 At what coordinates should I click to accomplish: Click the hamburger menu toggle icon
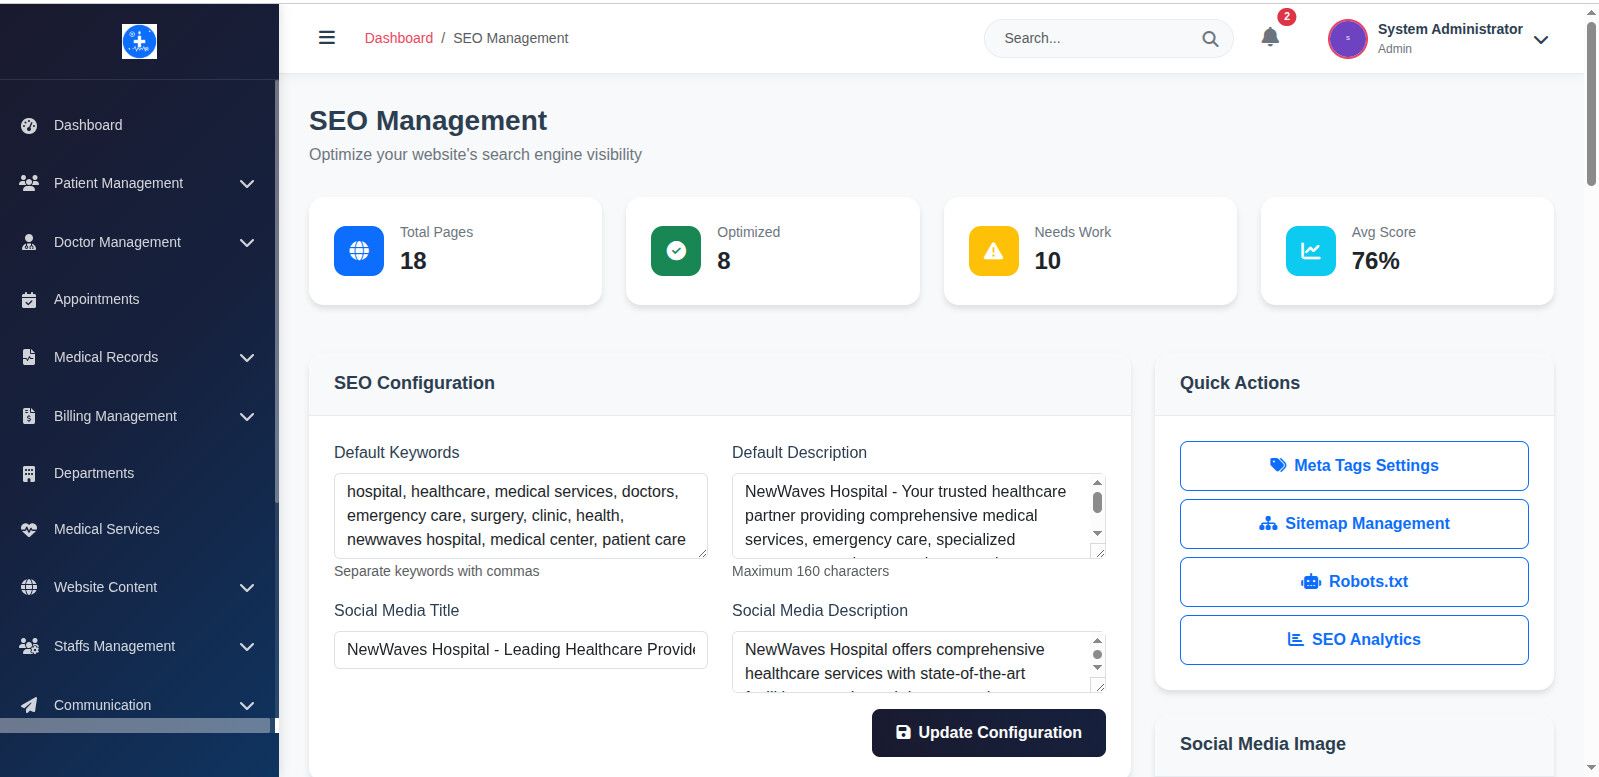pos(326,38)
